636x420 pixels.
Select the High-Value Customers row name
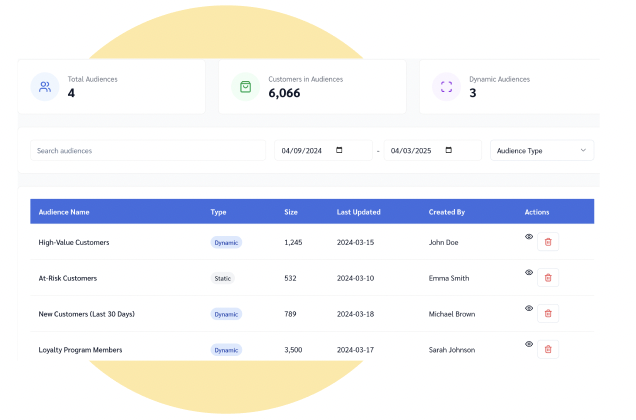74,242
